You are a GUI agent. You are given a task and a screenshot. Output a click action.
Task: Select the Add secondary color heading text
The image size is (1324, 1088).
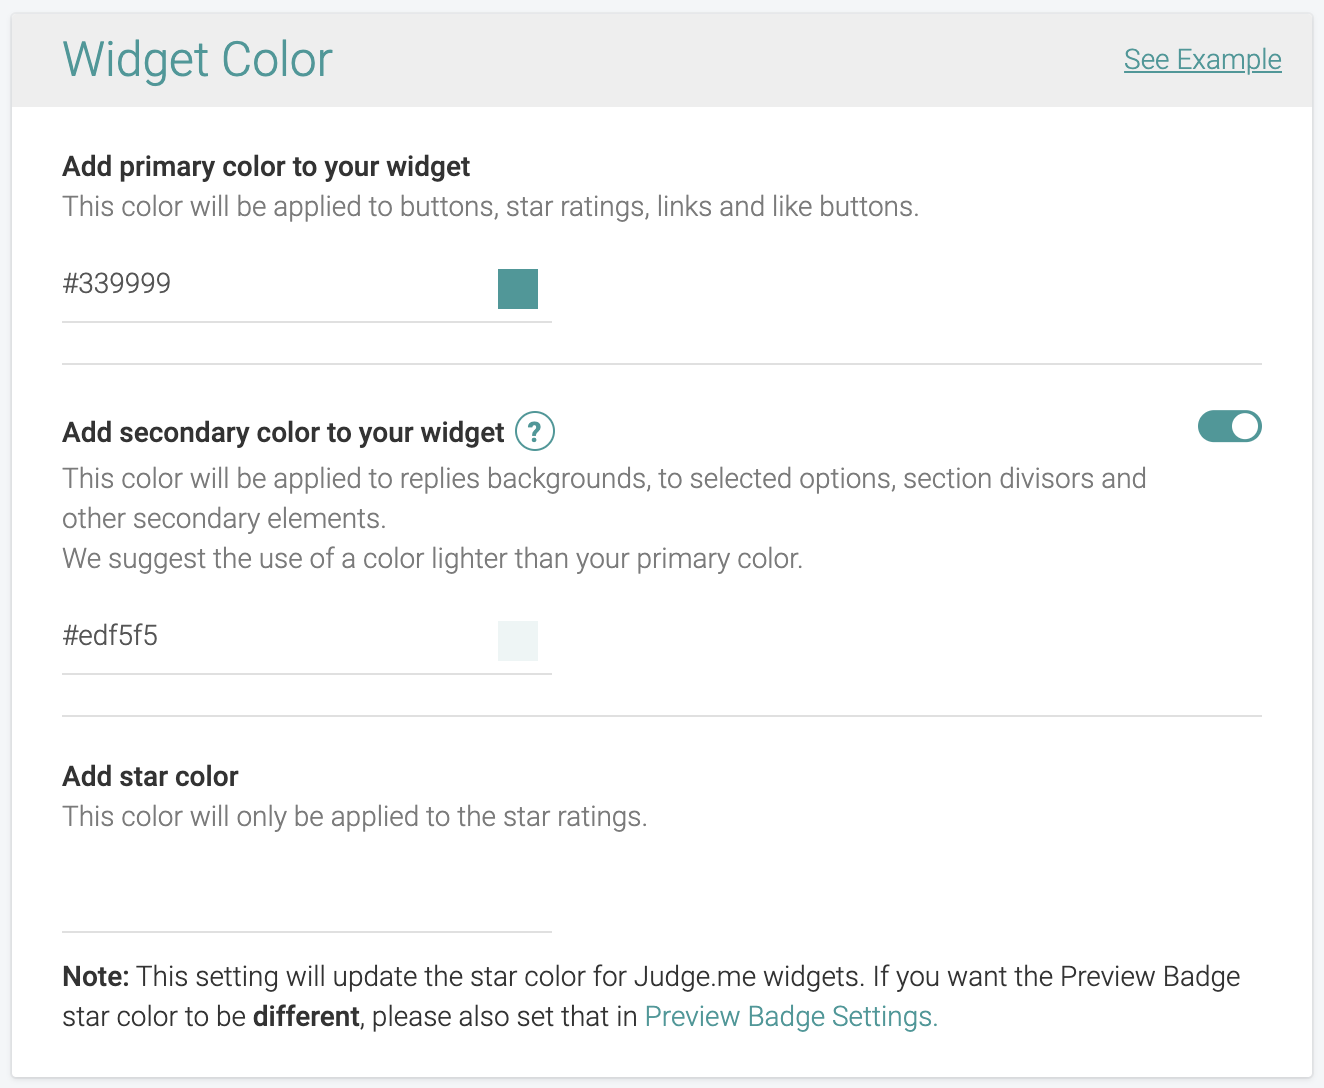click(283, 431)
